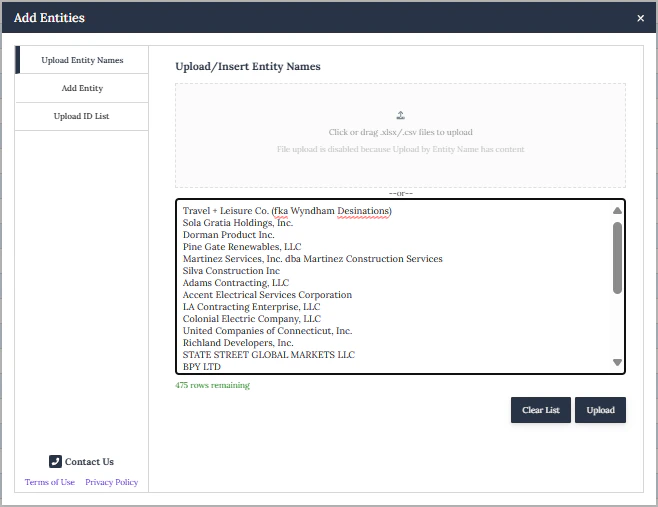The width and height of the screenshot is (658, 507).
Task: Open the Contact Us link
Action: [81, 462]
